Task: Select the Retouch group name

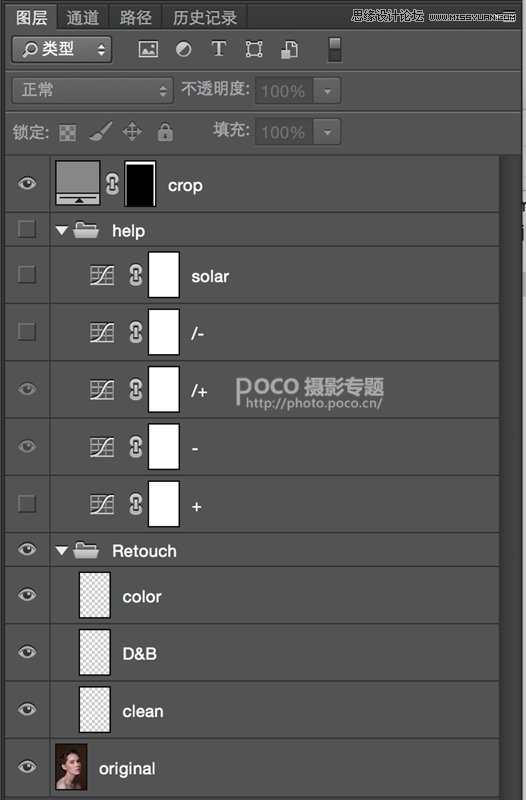Action: click(144, 551)
